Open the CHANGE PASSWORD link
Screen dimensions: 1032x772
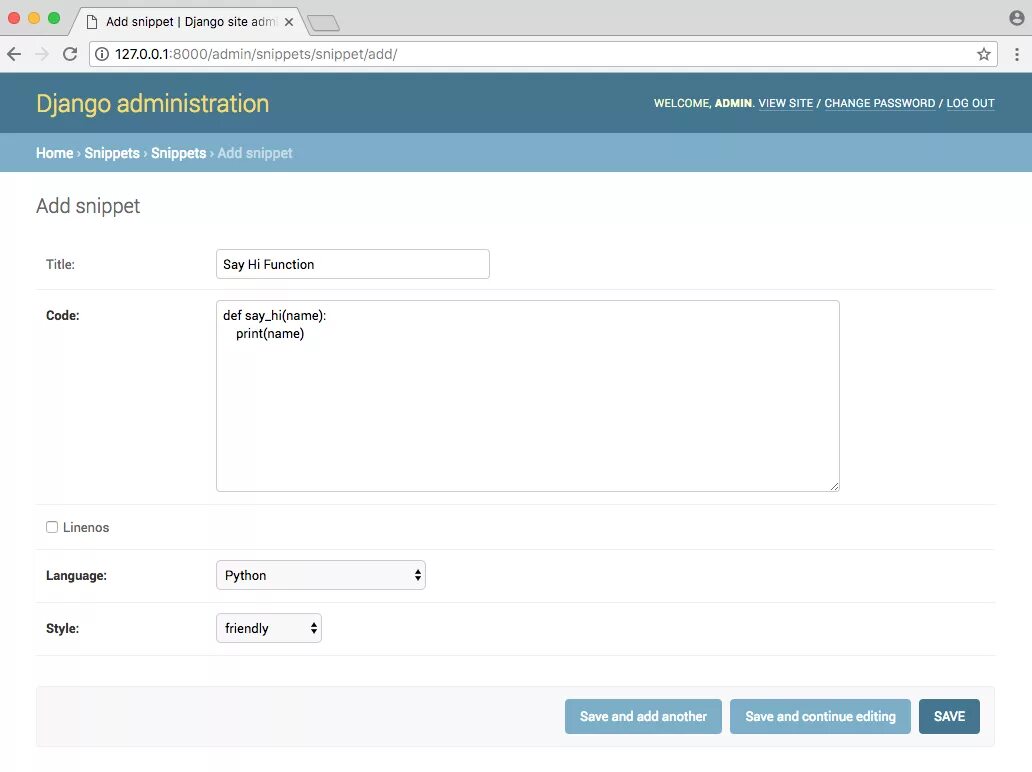pos(879,103)
